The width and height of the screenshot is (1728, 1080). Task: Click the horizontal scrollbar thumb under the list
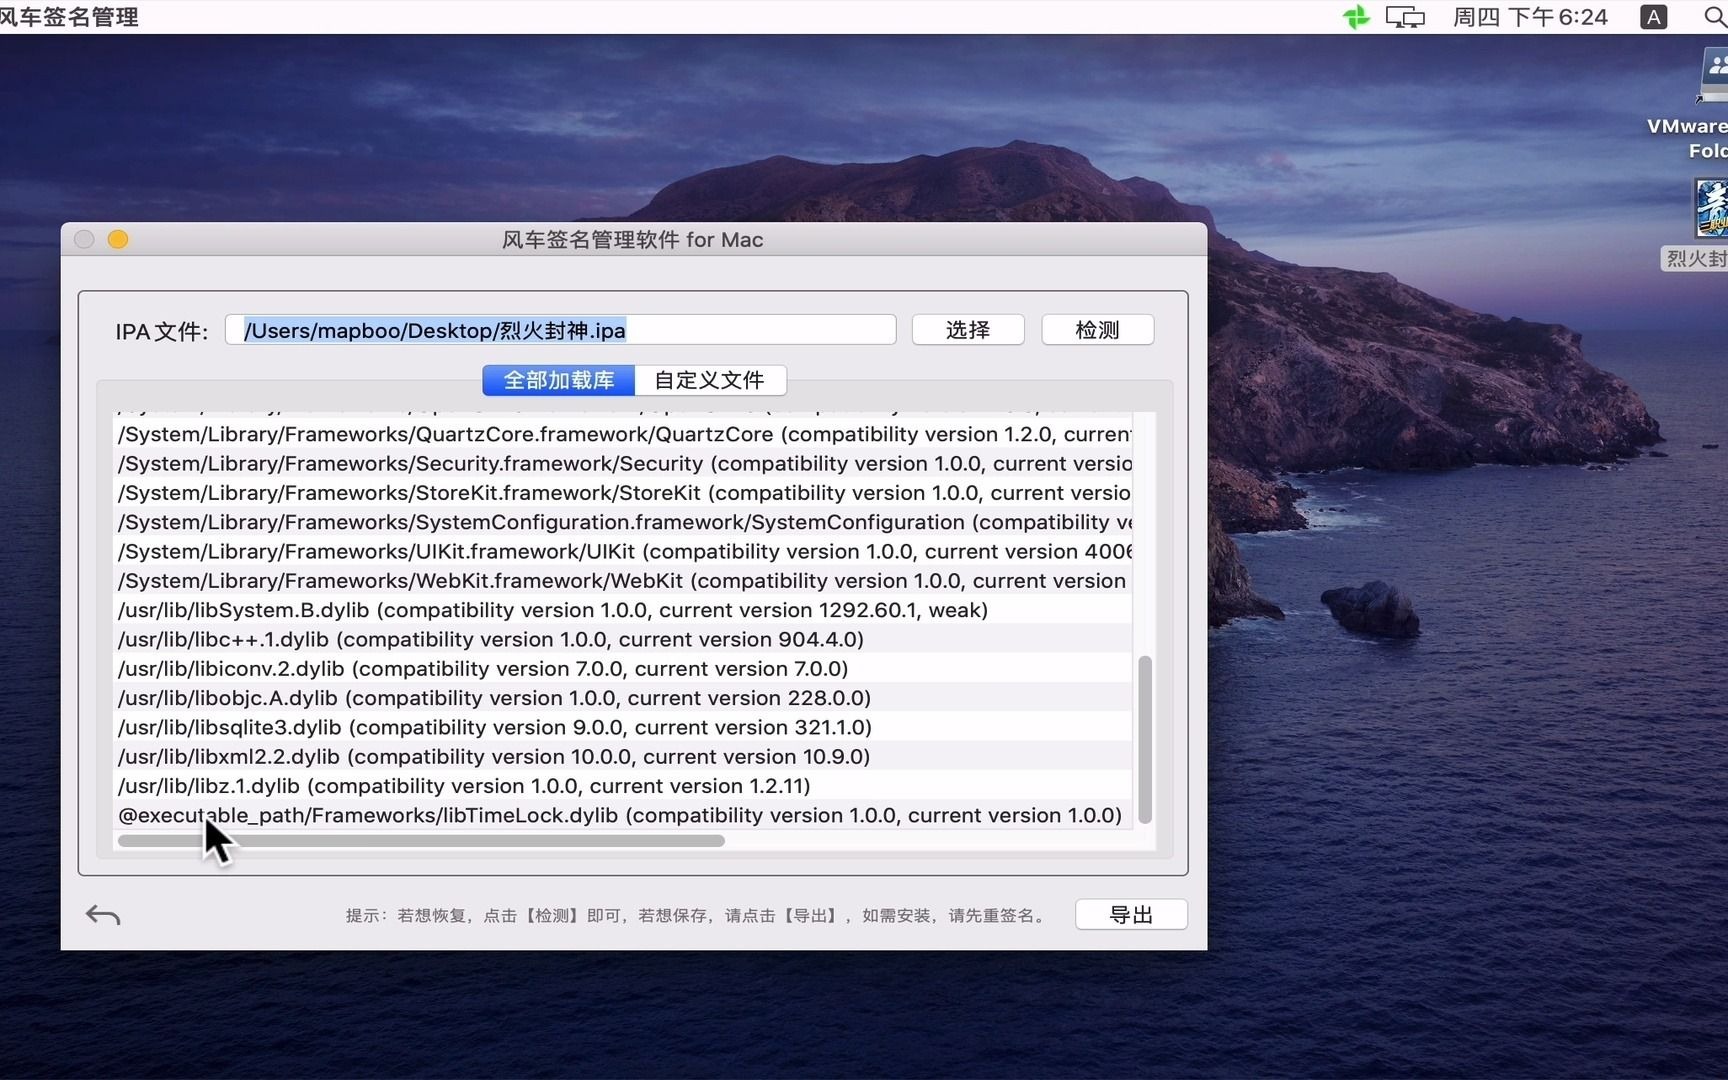click(421, 841)
